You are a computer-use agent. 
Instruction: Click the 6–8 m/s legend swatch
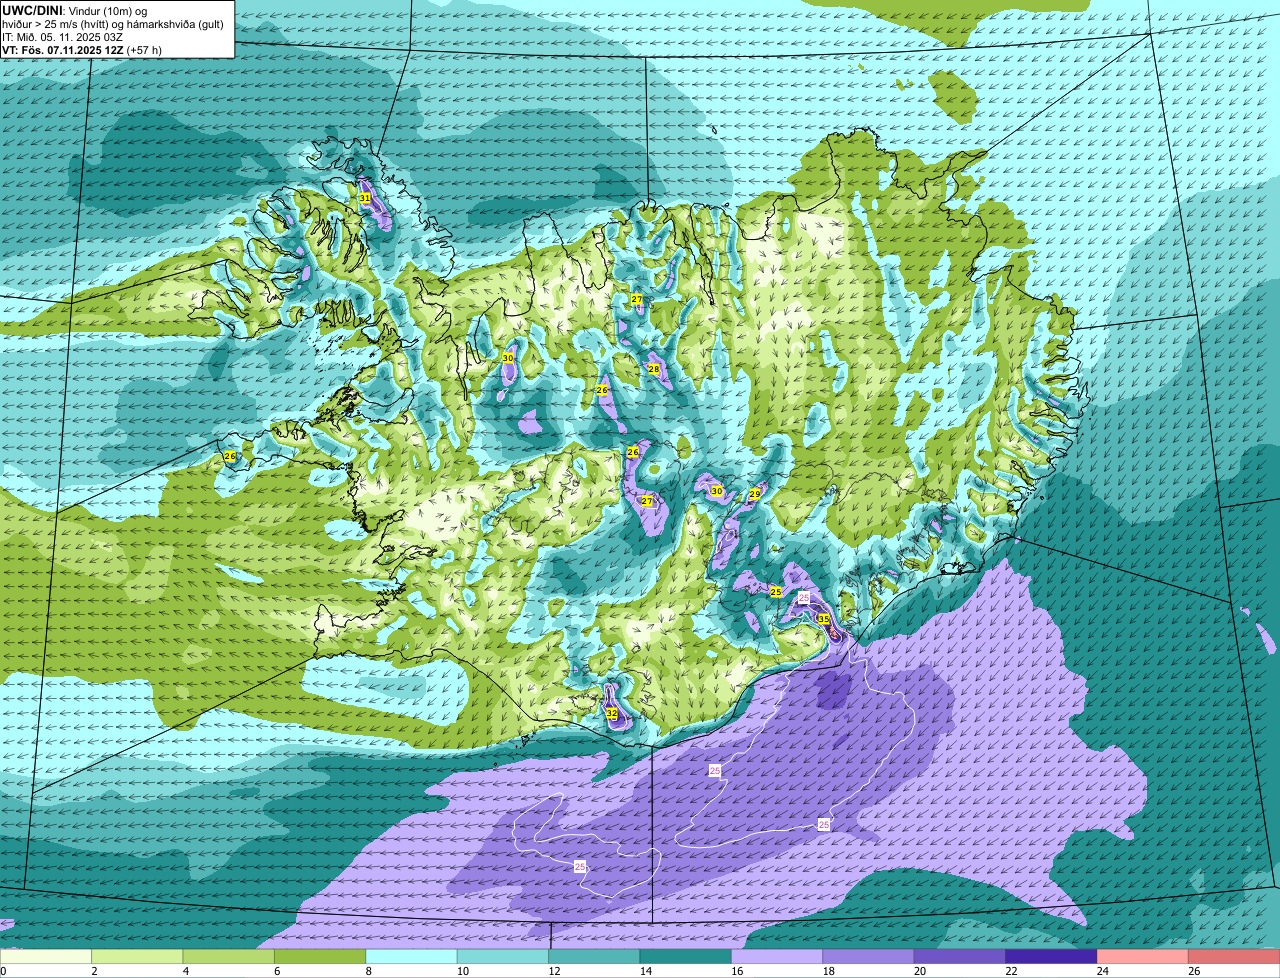(320, 956)
